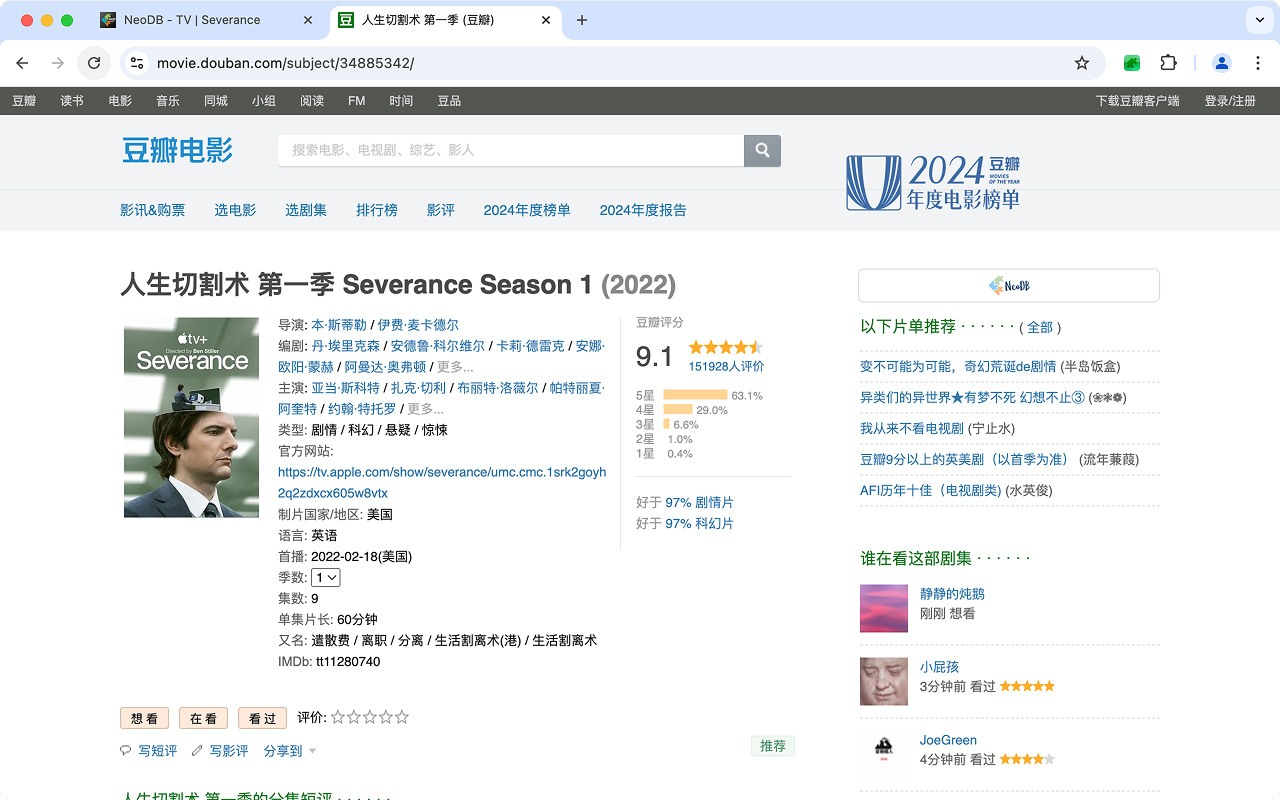The width and height of the screenshot is (1280, 800).
Task: Click the 97% 科幻片 comparison link
Action: point(699,523)
